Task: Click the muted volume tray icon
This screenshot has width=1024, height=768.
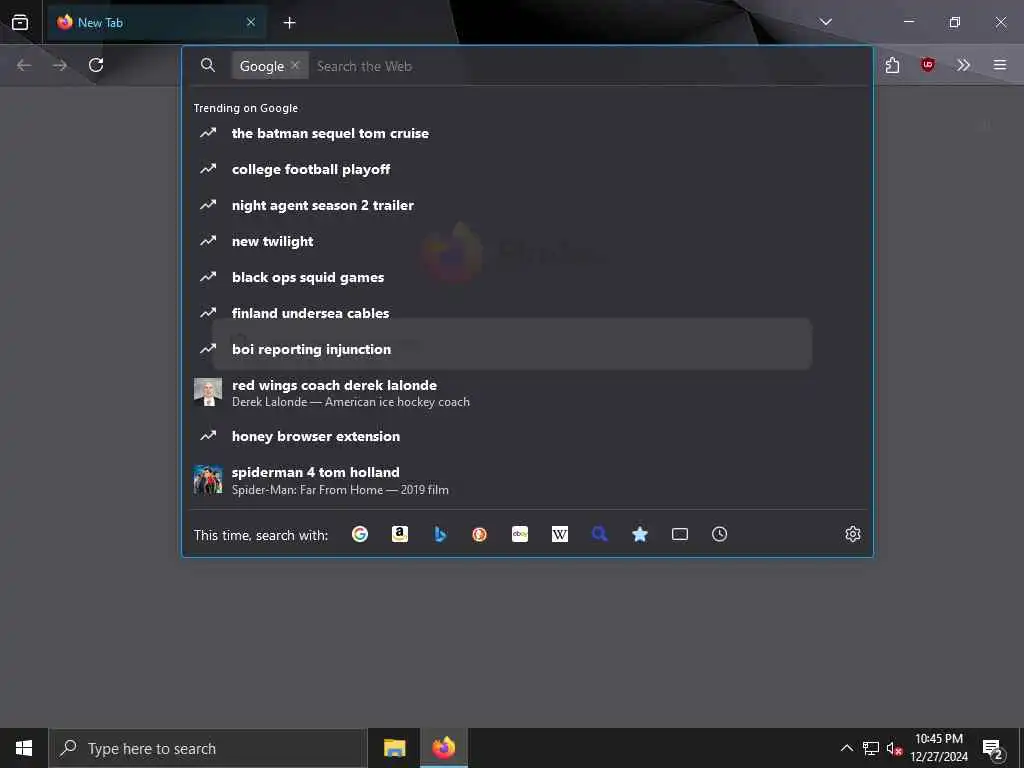Action: 894,748
